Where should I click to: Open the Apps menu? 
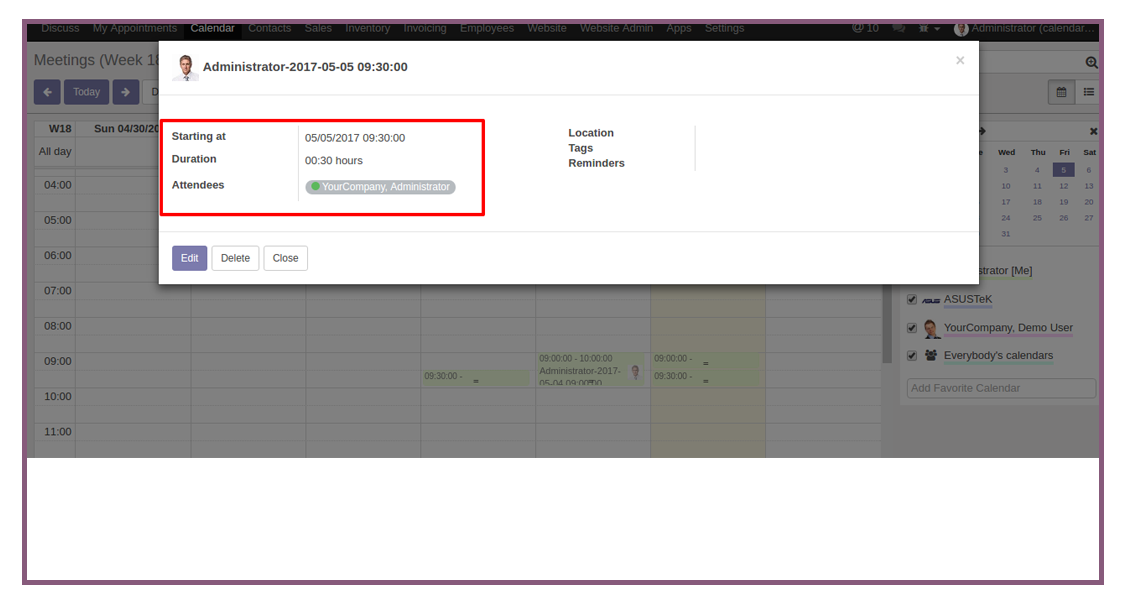click(679, 28)
